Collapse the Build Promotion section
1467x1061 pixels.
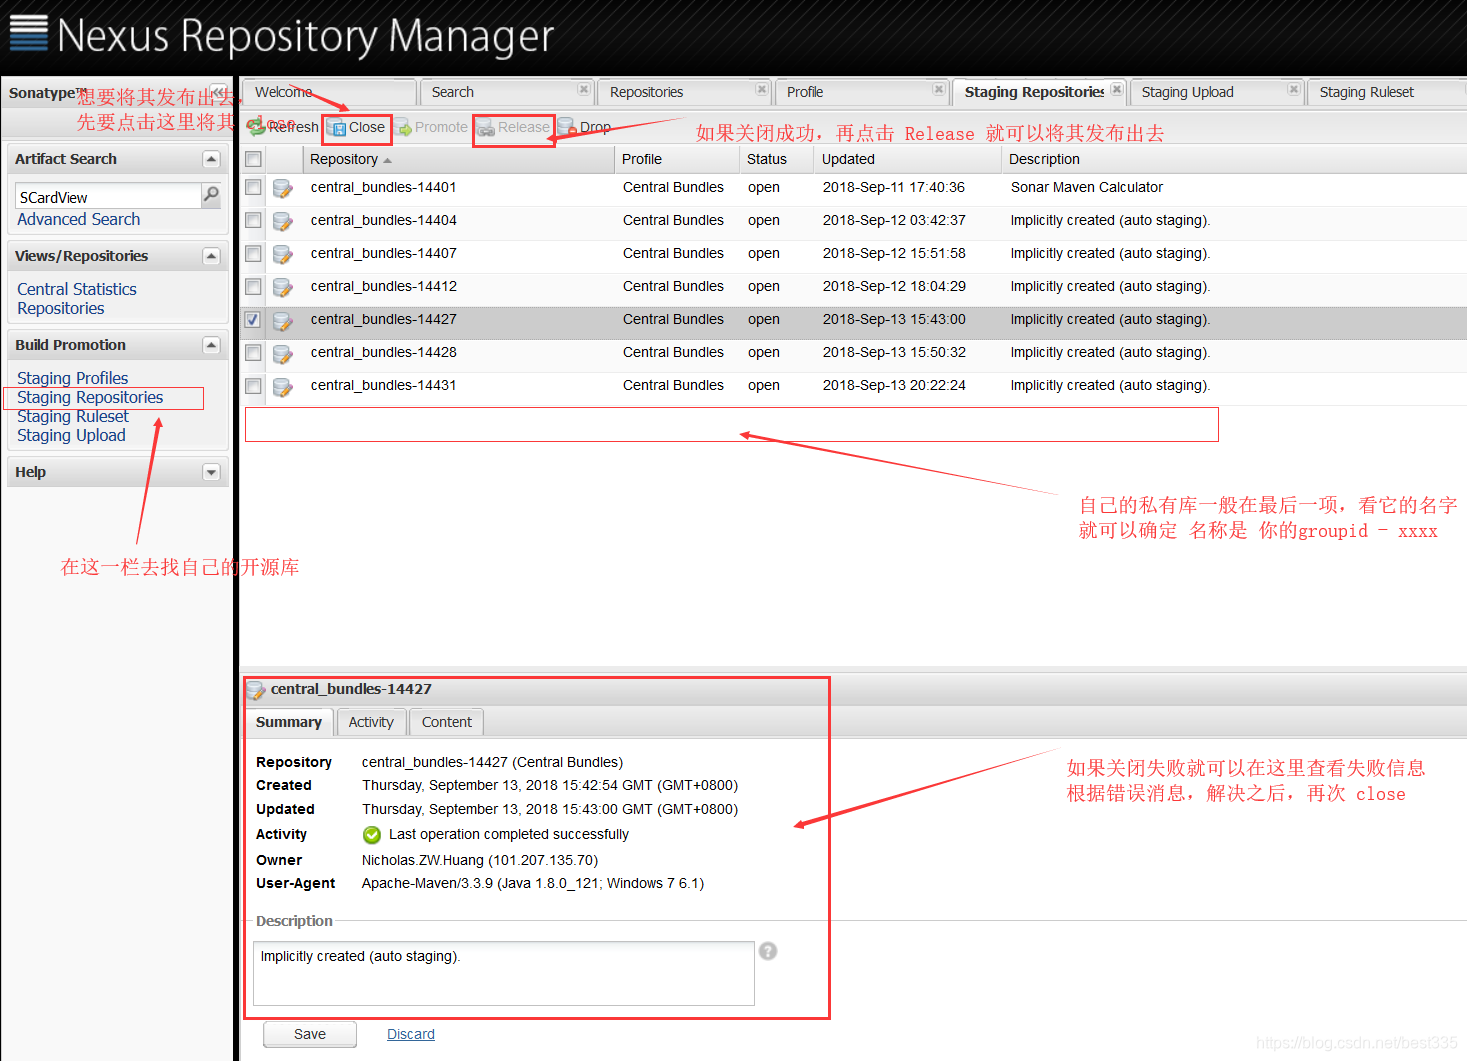(211, 345)
